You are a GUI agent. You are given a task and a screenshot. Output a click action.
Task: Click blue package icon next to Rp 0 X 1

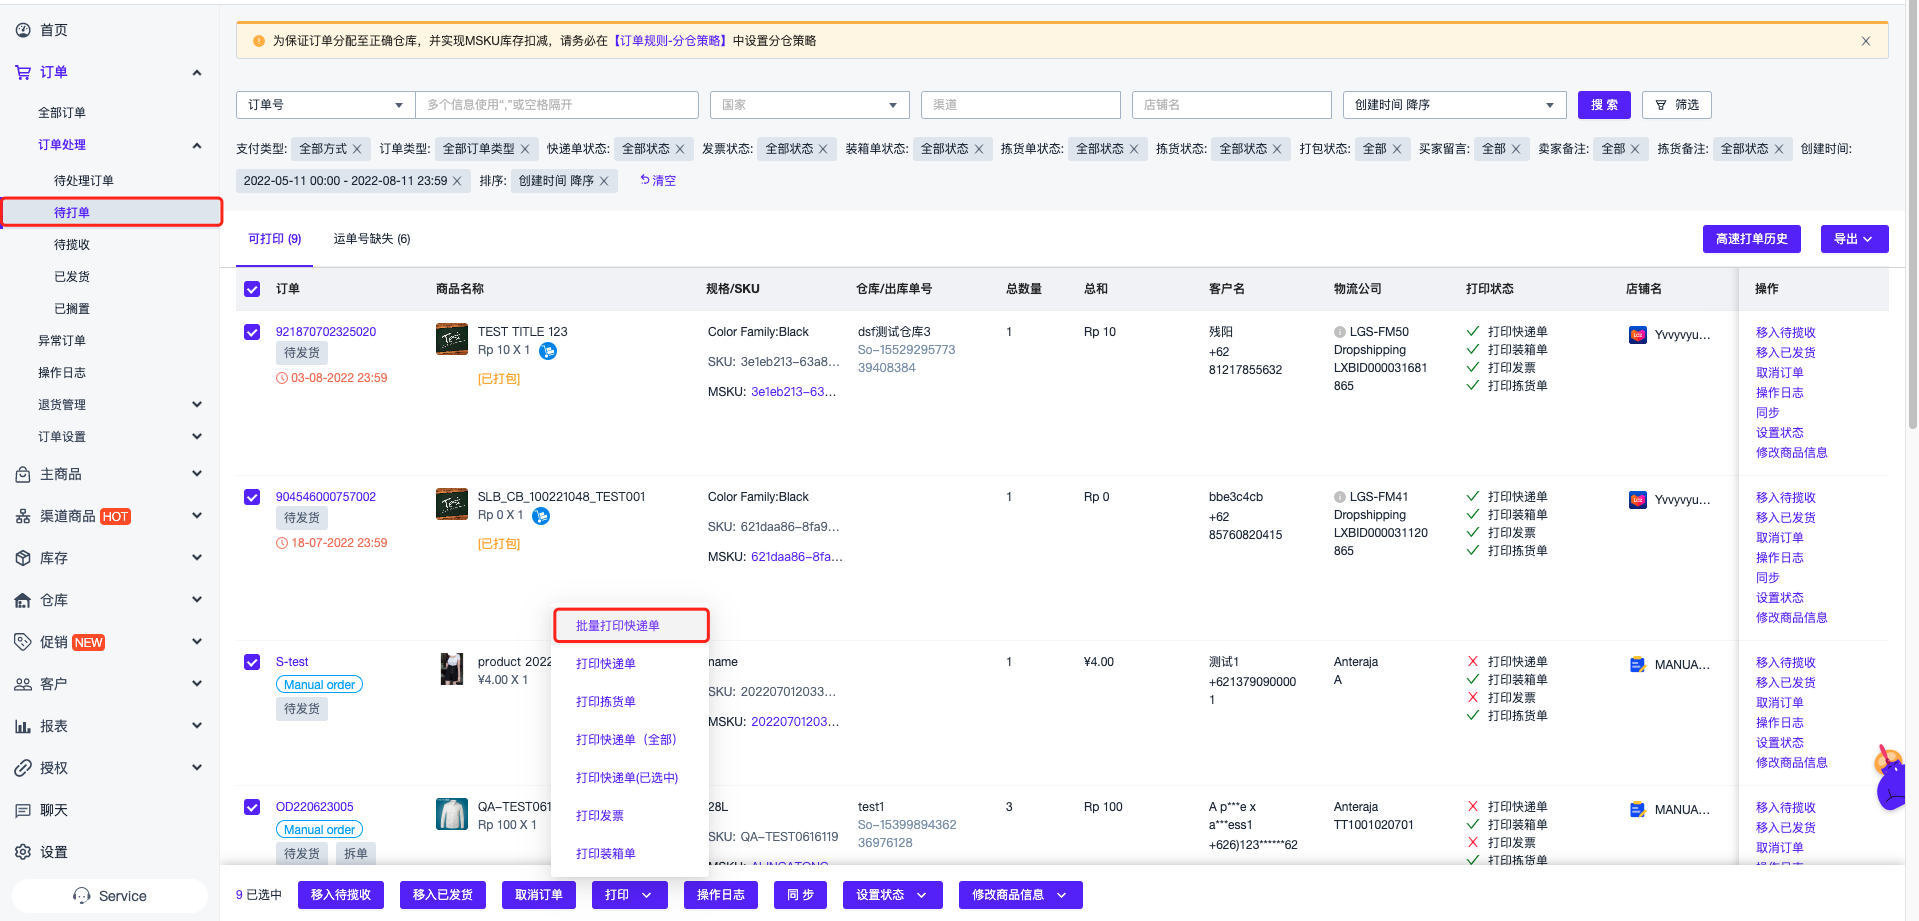[x=541, y=516]
